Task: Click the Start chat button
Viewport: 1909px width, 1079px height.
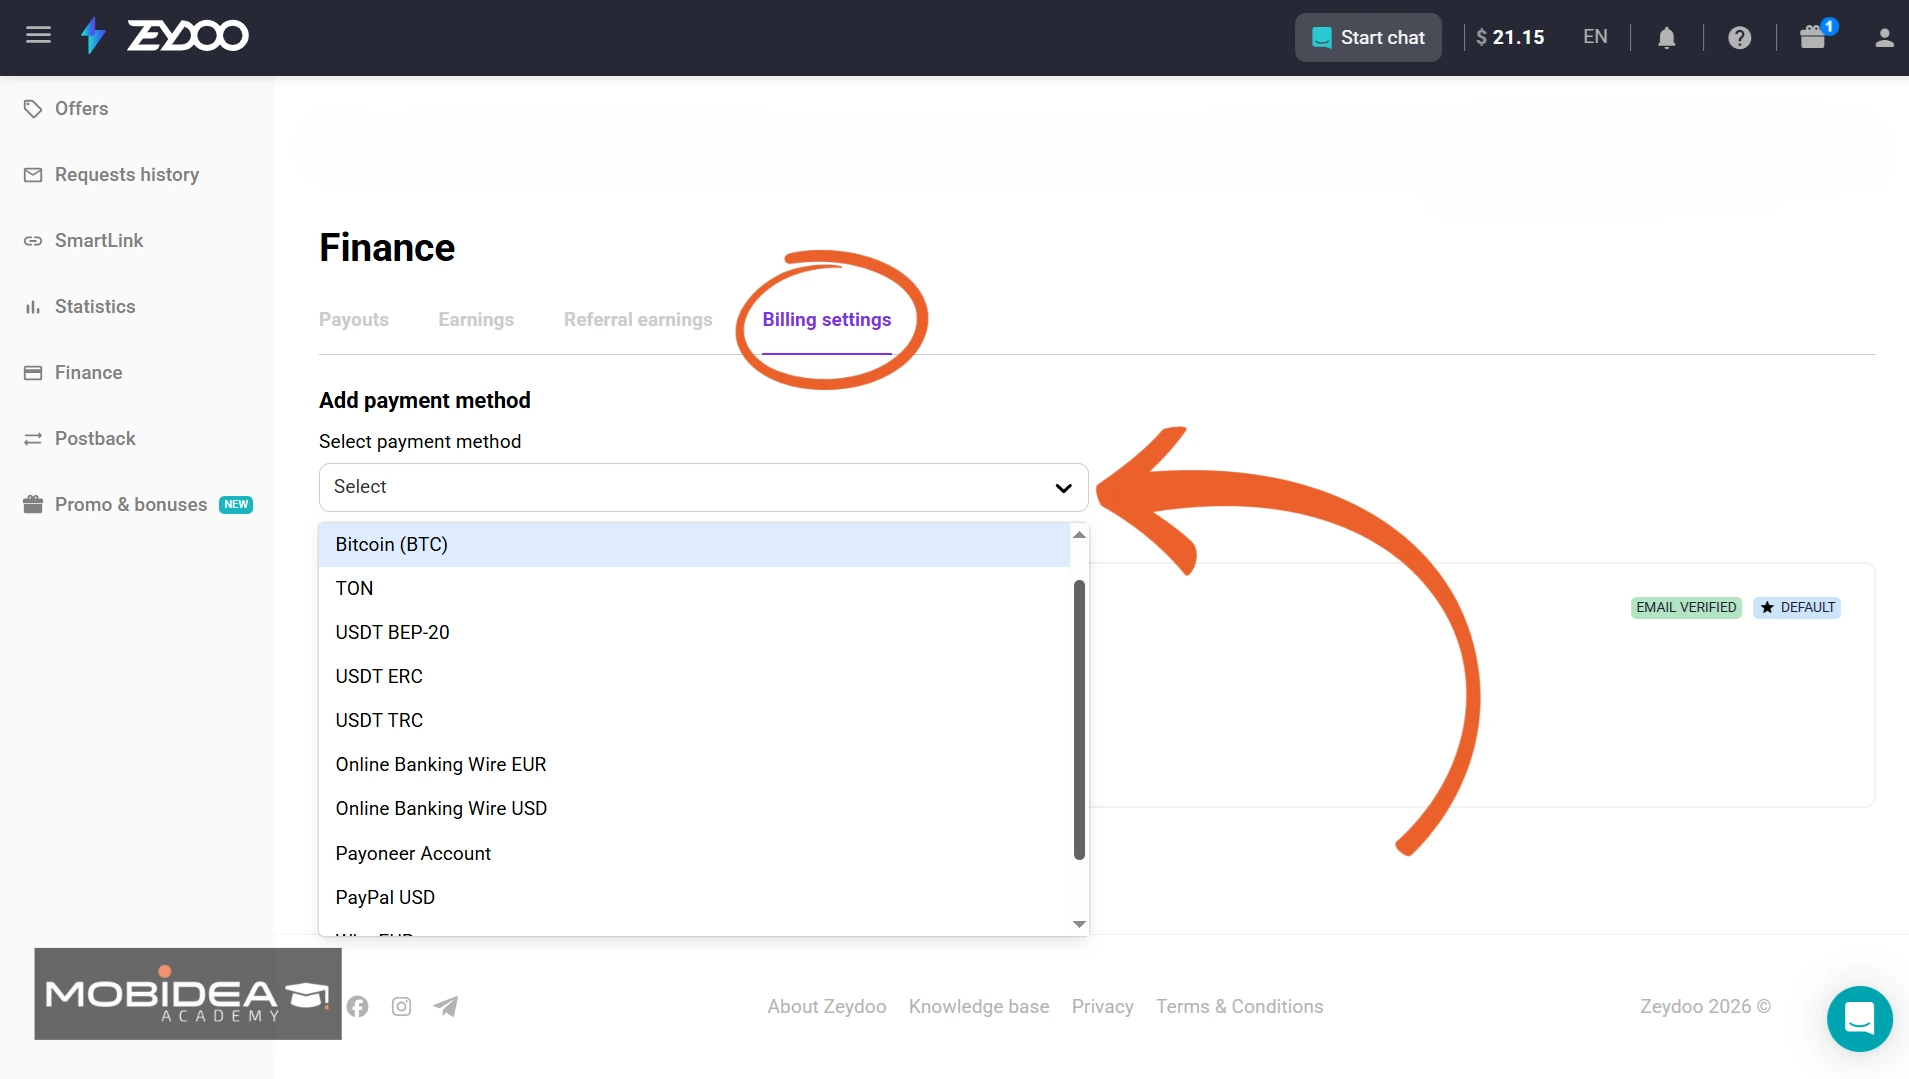Action: 1368,37
